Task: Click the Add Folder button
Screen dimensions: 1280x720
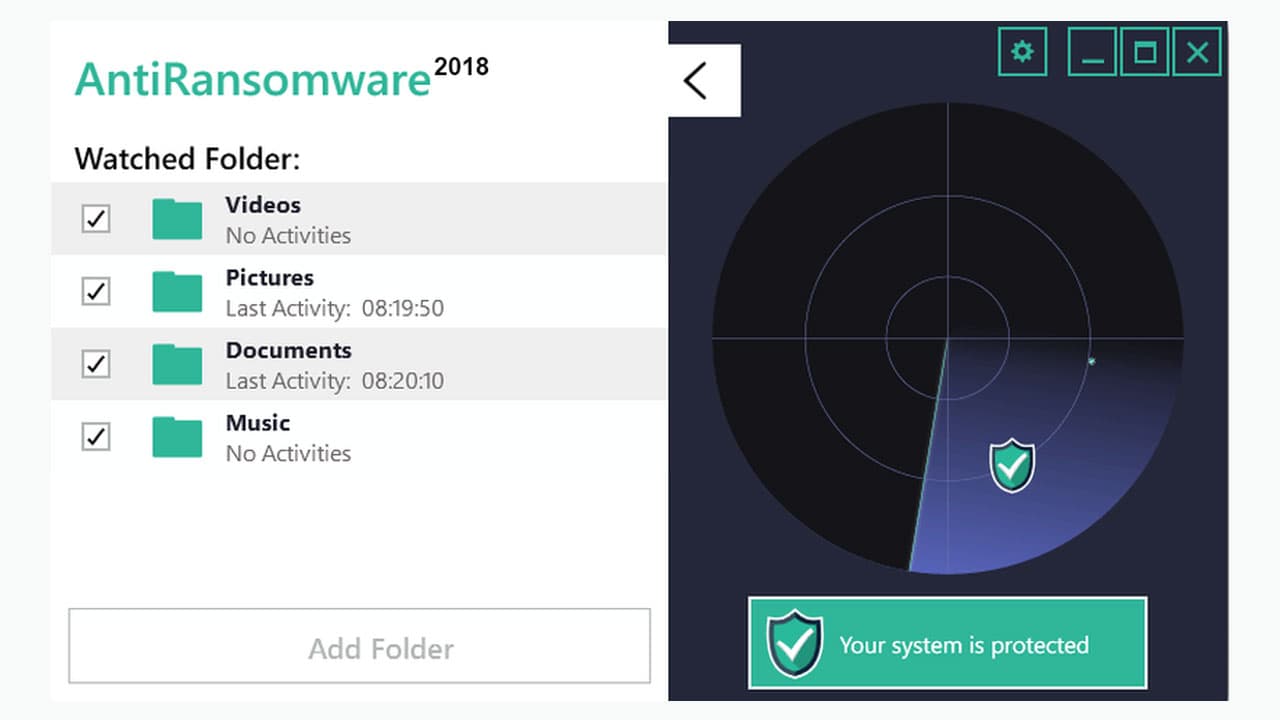Action: (359, 646)
